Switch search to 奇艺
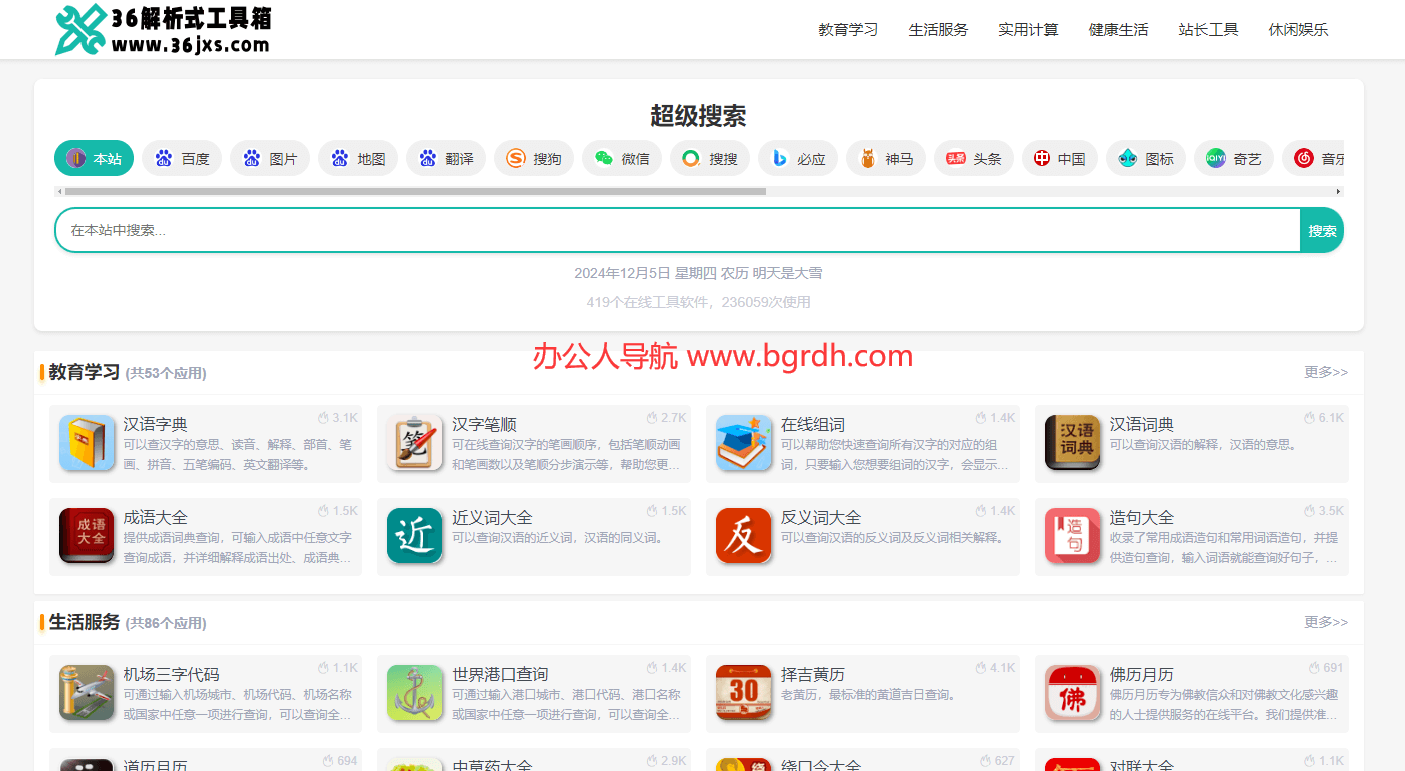1405x771 pixels. pos(1234,158)
